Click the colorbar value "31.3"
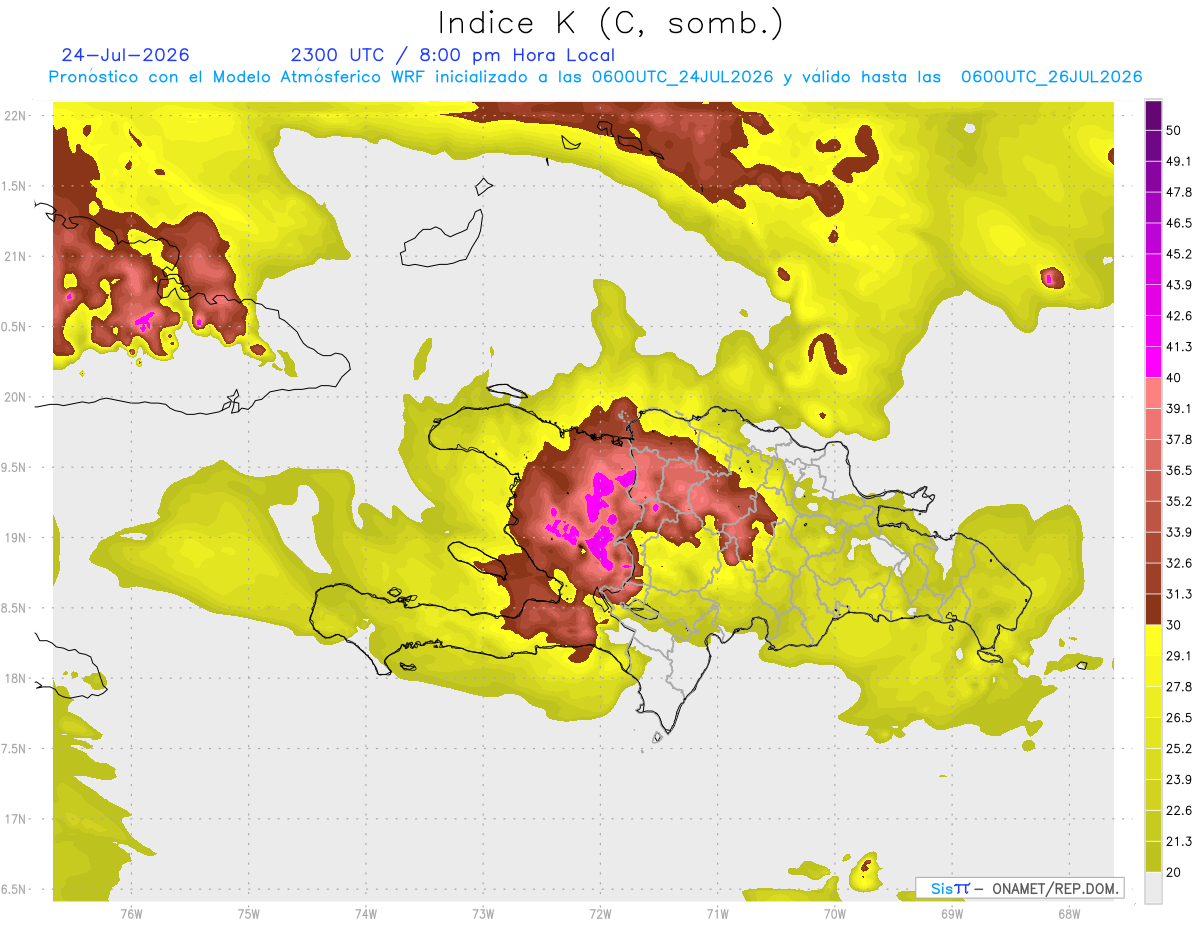The image size is (1200, 927). pos(1179,594)
